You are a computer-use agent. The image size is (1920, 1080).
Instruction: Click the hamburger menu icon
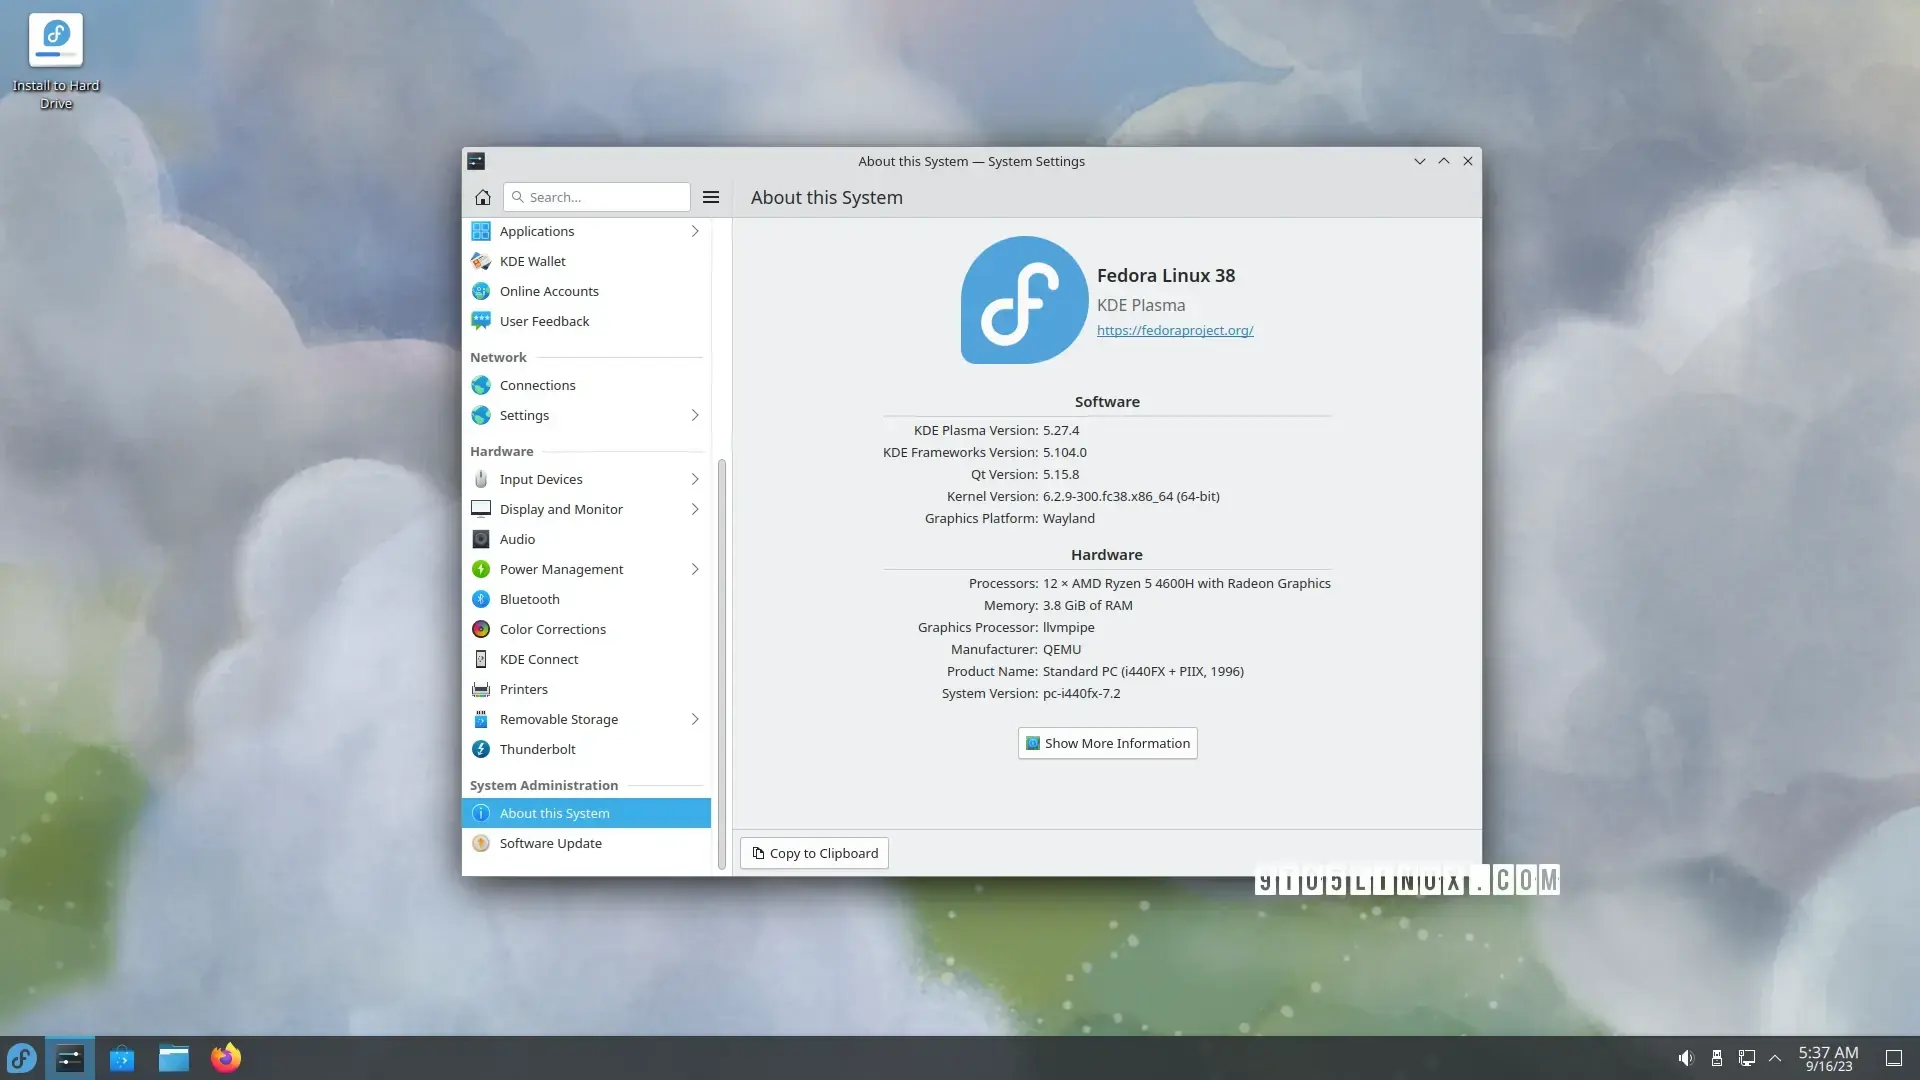(711, 196)
